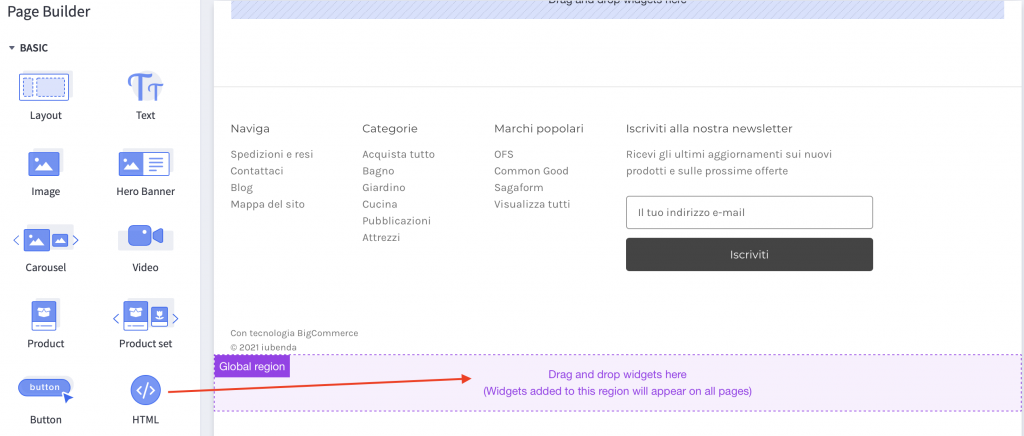The height and width of the screenshot is (436, 1024).
Task: Click the Iscriviti newsletter button
Action: pos(749,254)
